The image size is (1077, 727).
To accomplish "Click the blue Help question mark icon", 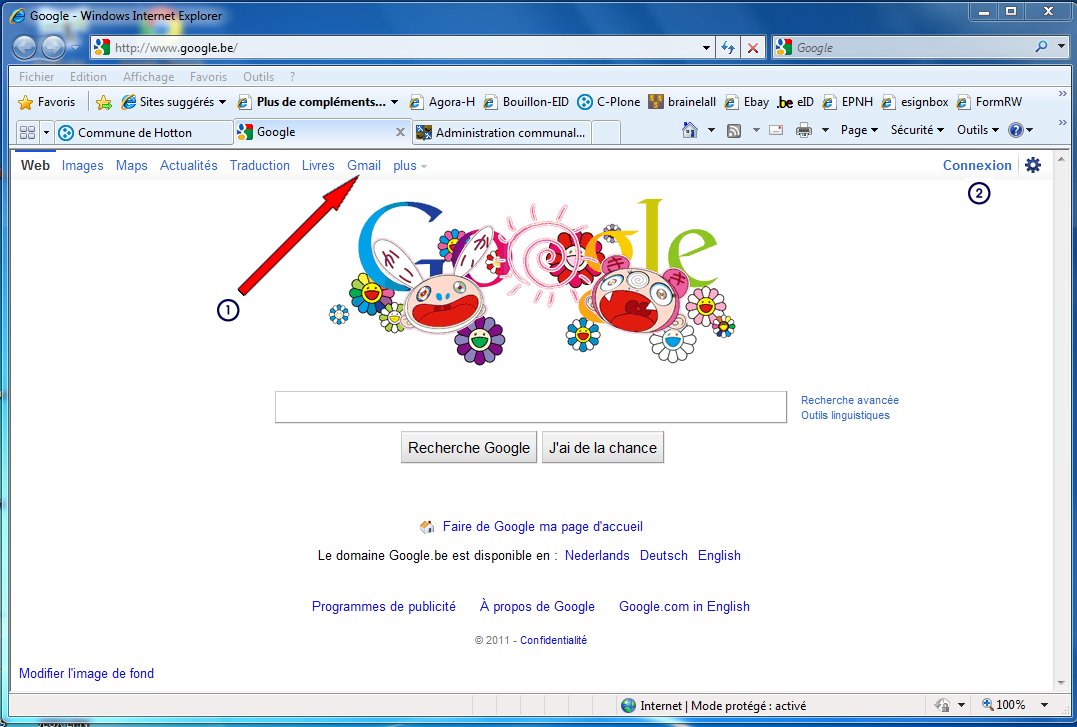I will click(1016, 130).
